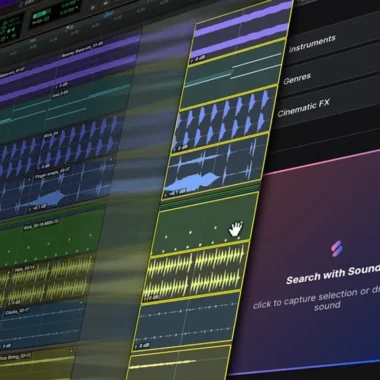Image resolution: width=380 pixels, height=380 pixels.
Task: Click the Search with Sound capture area
Action: 310,263
